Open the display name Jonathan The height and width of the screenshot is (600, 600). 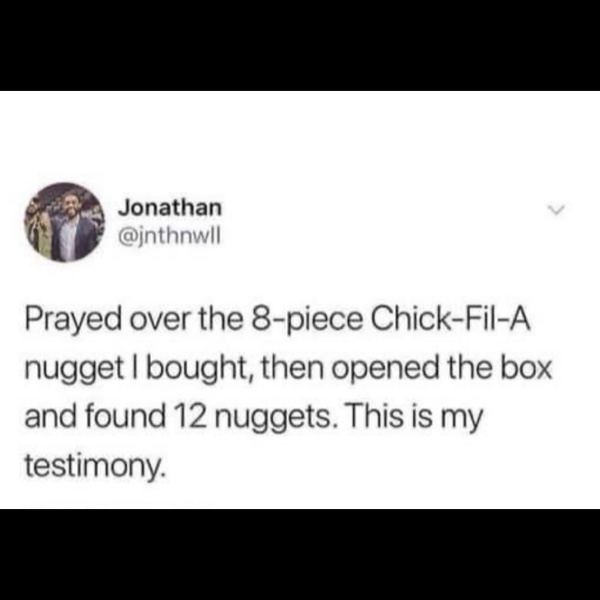point(170,208)
